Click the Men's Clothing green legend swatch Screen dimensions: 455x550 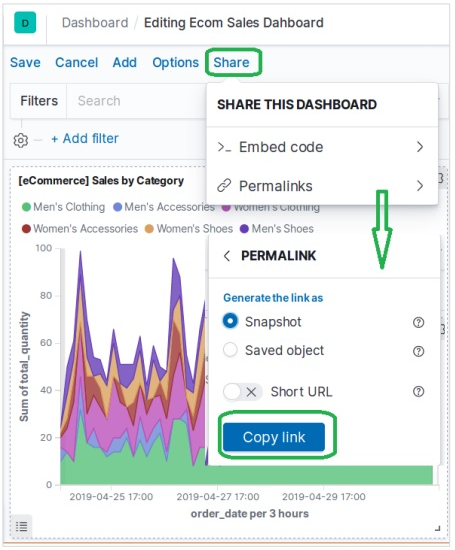click(x=26, y=207)
